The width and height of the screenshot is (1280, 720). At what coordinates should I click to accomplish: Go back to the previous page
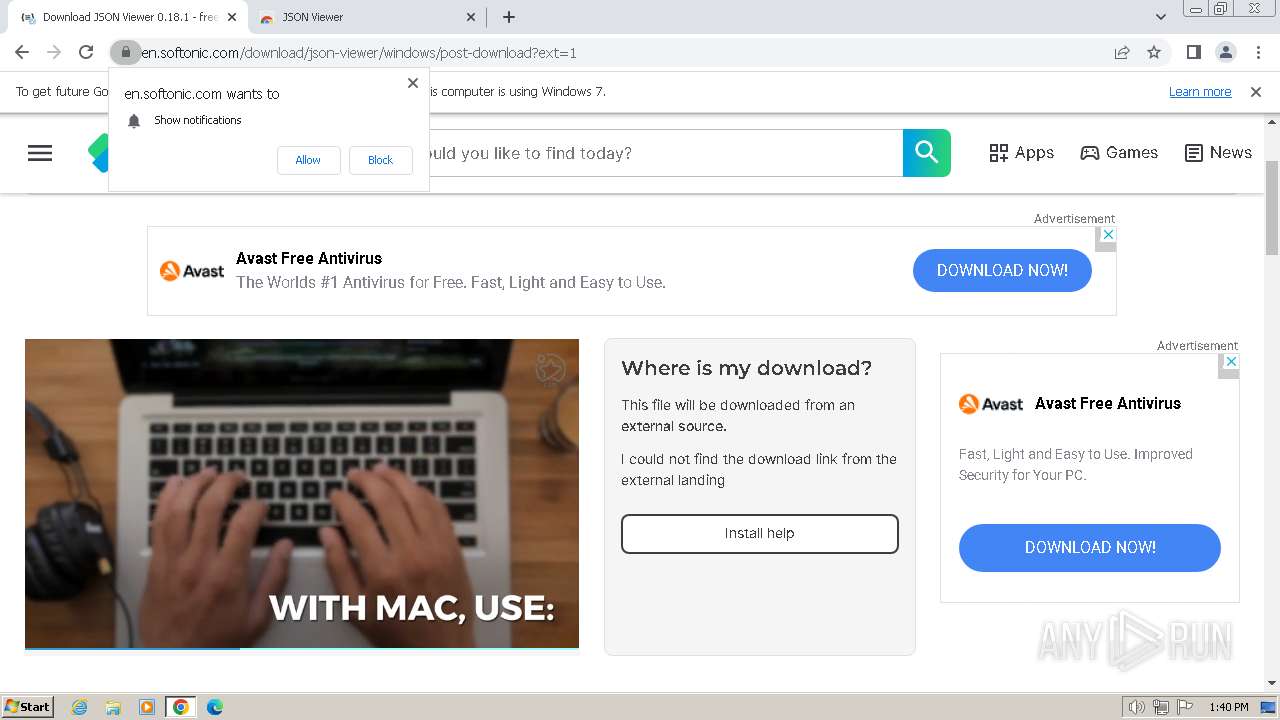point(22,52)
